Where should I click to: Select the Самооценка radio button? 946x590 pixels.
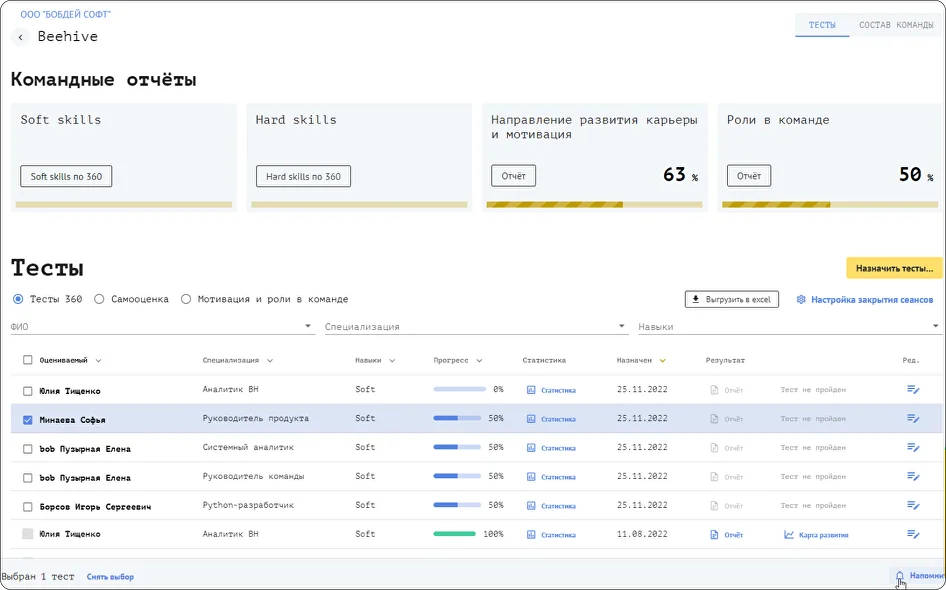(100, 299)
